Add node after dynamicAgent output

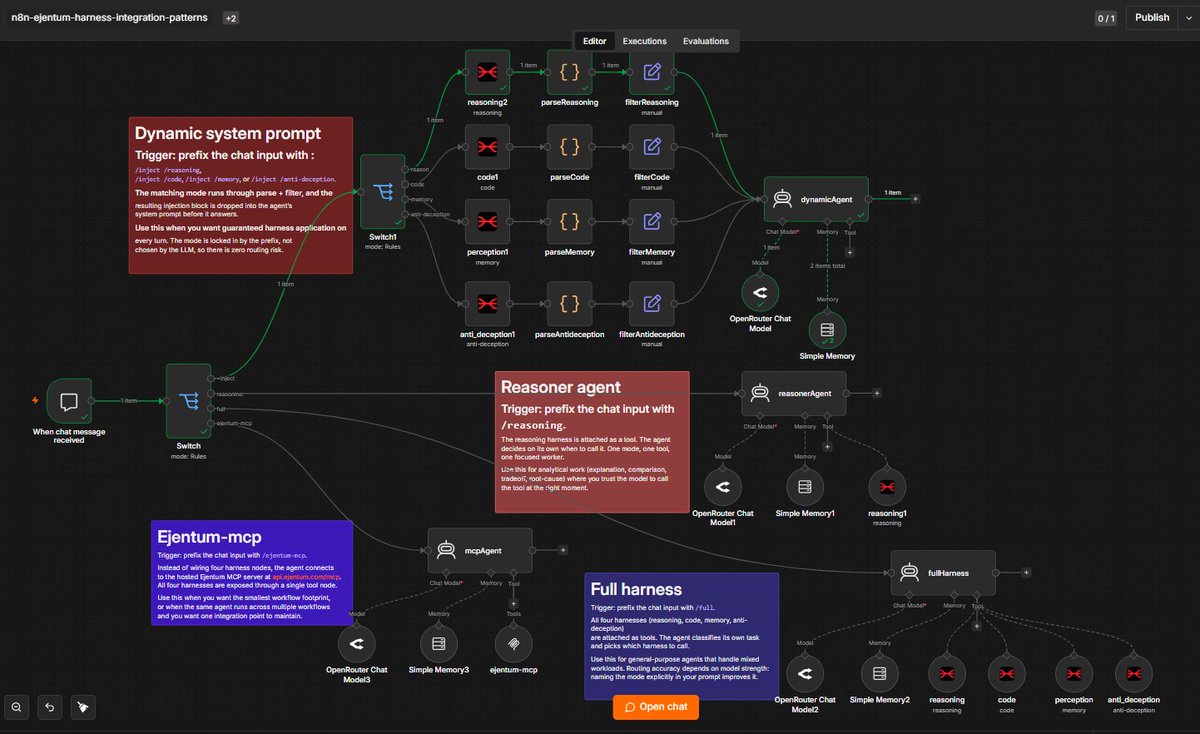click(x=914, y=199)
